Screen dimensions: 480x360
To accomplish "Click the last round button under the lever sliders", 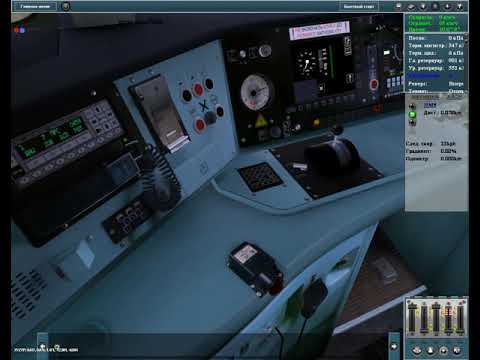I will (x=457, y=350).
